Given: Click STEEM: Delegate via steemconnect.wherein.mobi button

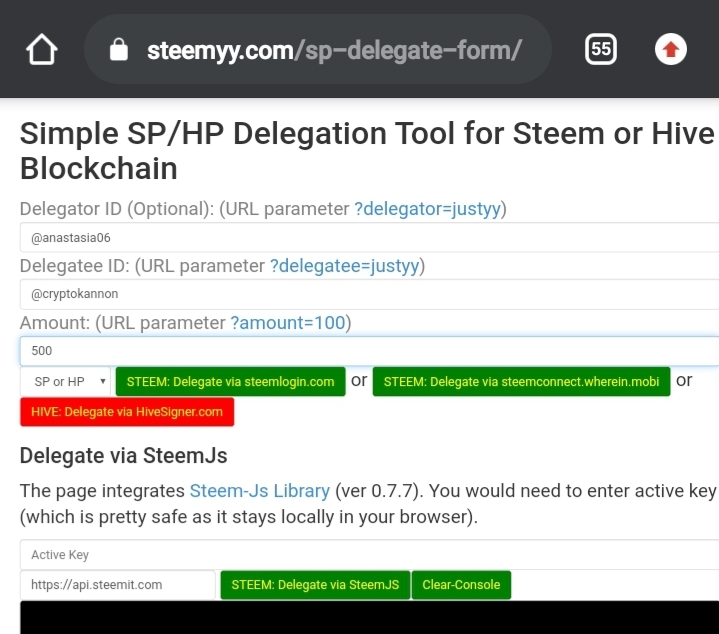Looking at the screenshot, I should pos(521,381).
